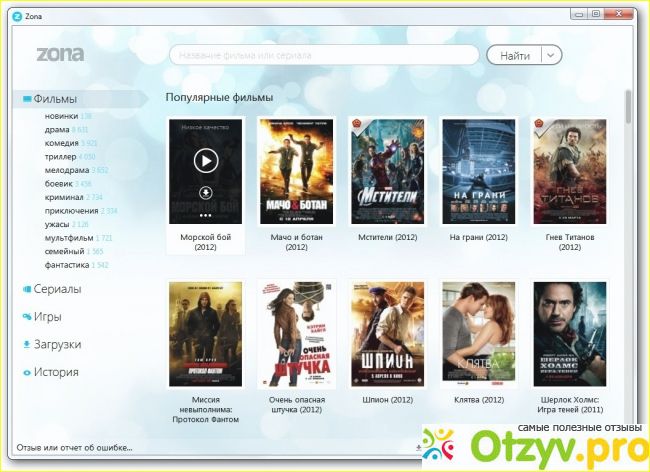
Task: Click download icon on Морской бой poster
Action: (x=206, y=193)
